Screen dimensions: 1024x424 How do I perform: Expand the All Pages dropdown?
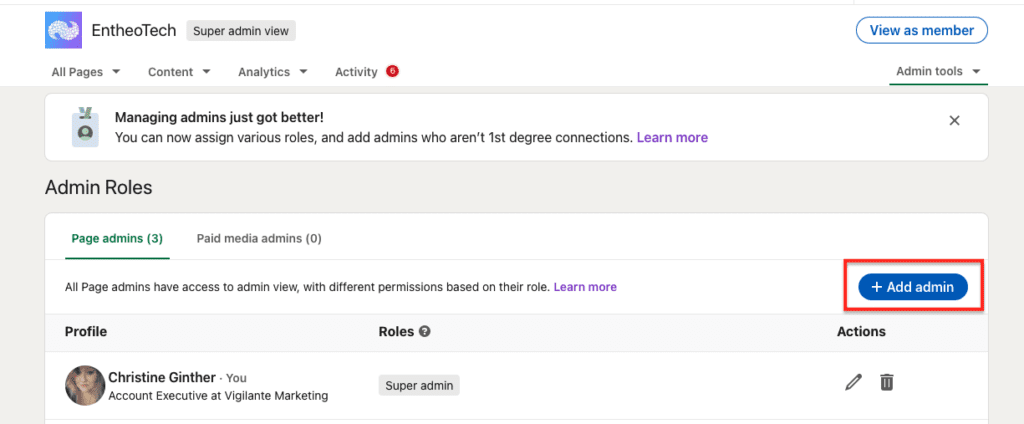click(x=86, y=72)
